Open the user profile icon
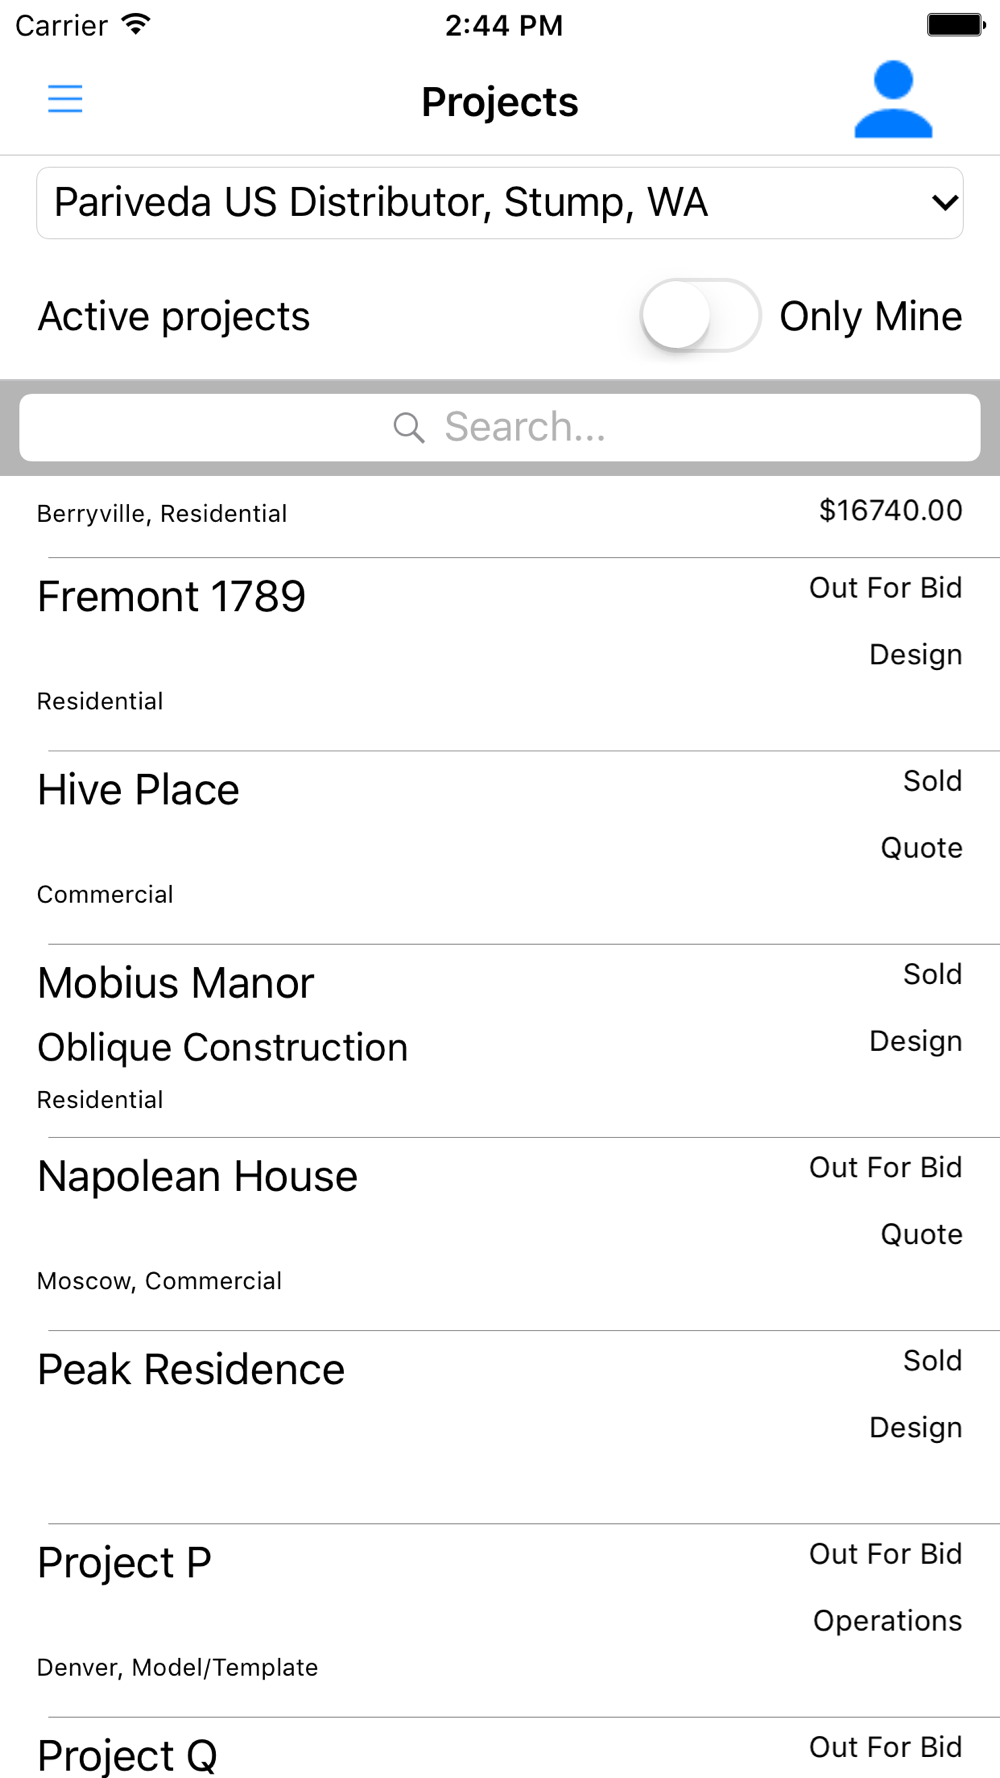Screen dimensions: 1000x1778 click(893, 99)
